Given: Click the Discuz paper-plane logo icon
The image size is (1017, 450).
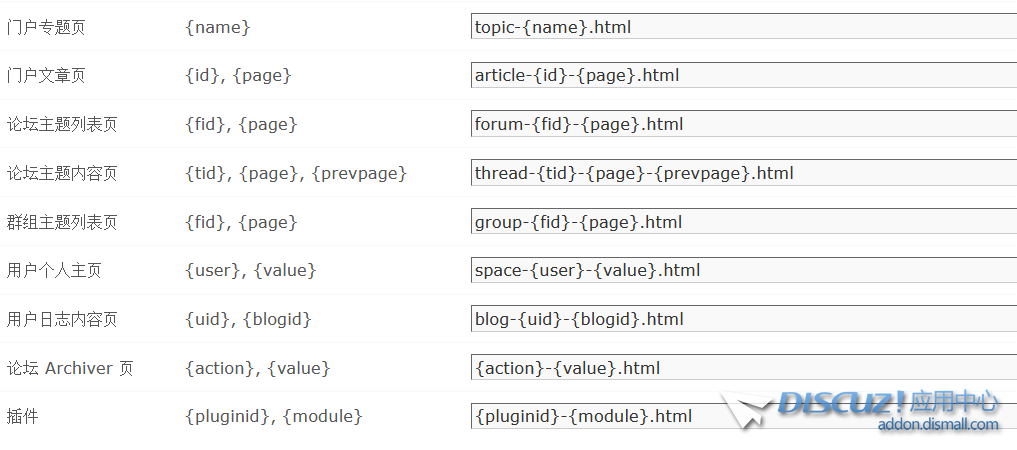Looking at the screenshot, I should point(747,409).
